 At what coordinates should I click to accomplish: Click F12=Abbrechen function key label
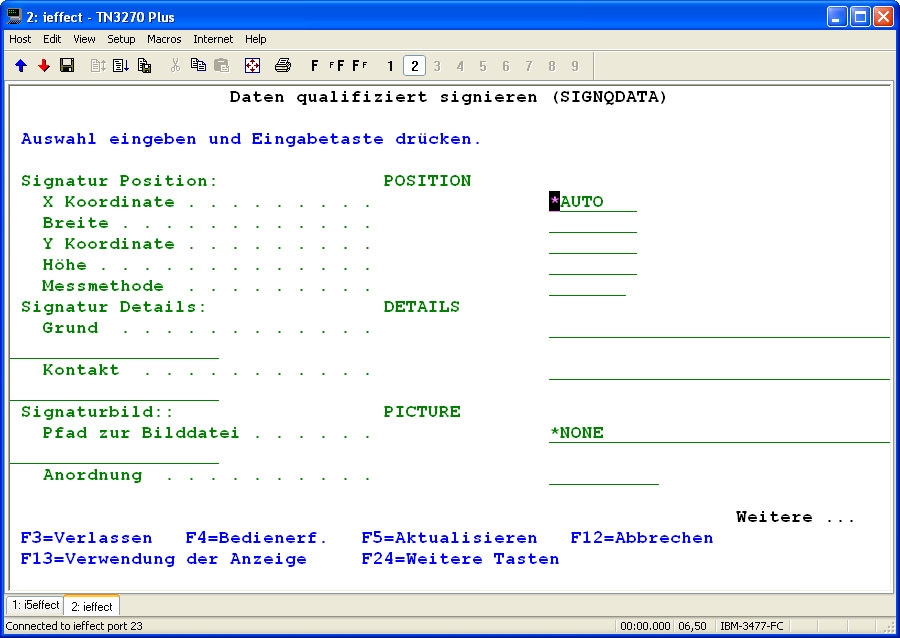pyautogui.click(x=642, y=538)
